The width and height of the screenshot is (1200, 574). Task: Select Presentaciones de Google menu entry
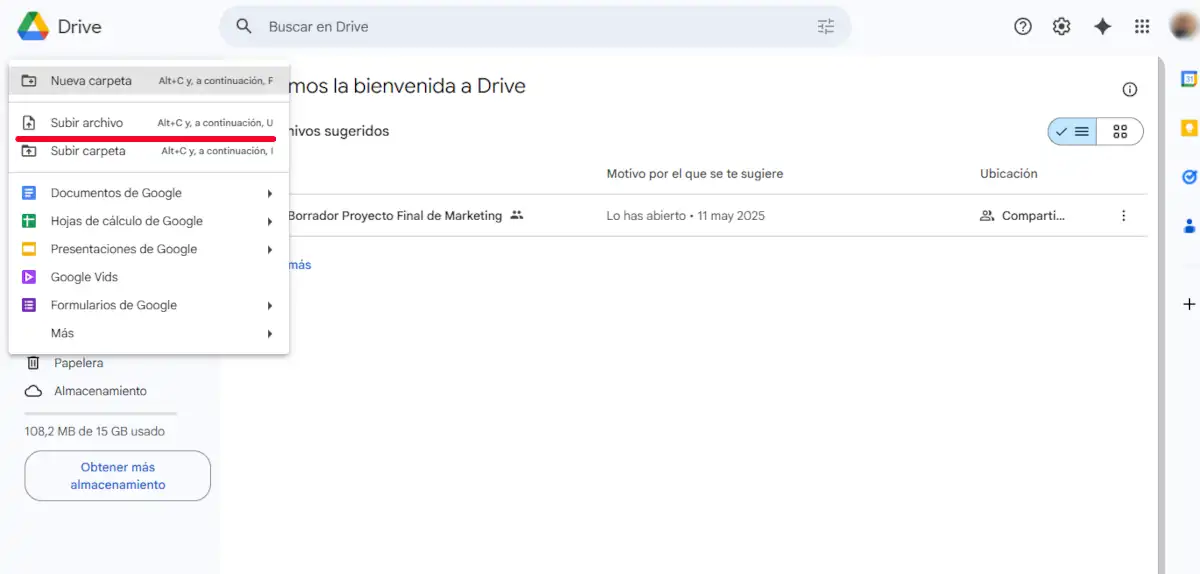pyautogui.click(x=149, y=249)
